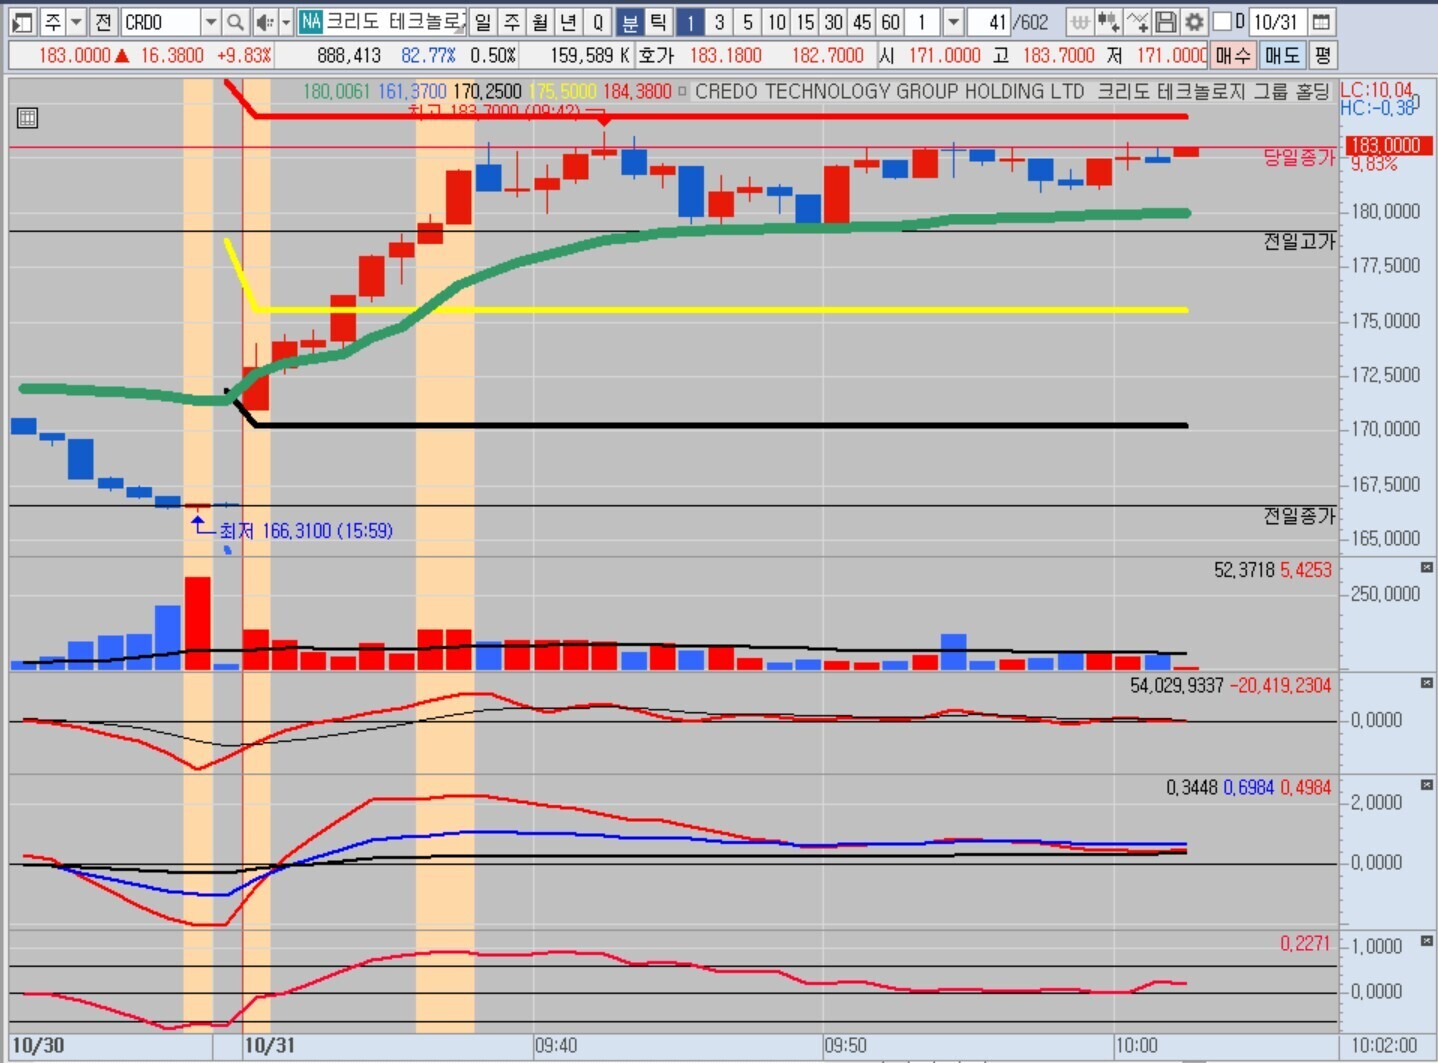Click the 10/31 date marker on time axis
1438x1063 pixels.
coord(270,1046)
